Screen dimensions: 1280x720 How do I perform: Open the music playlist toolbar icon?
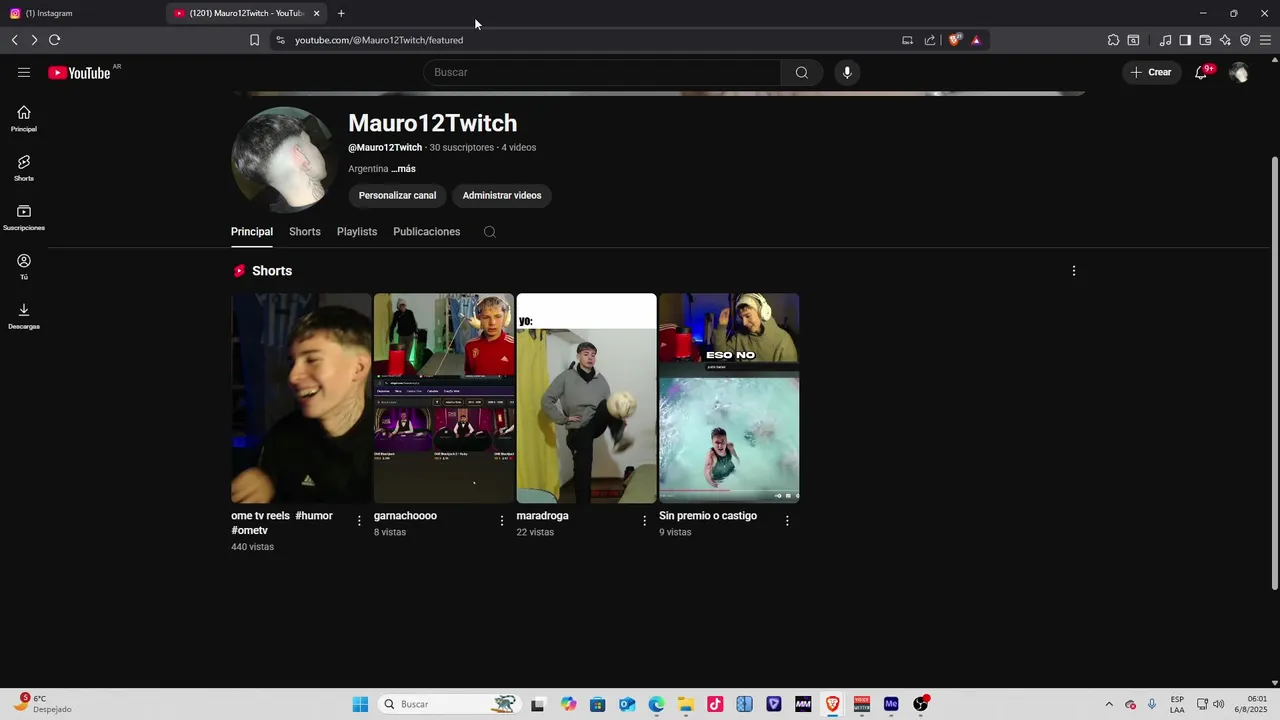(1165, 40)
